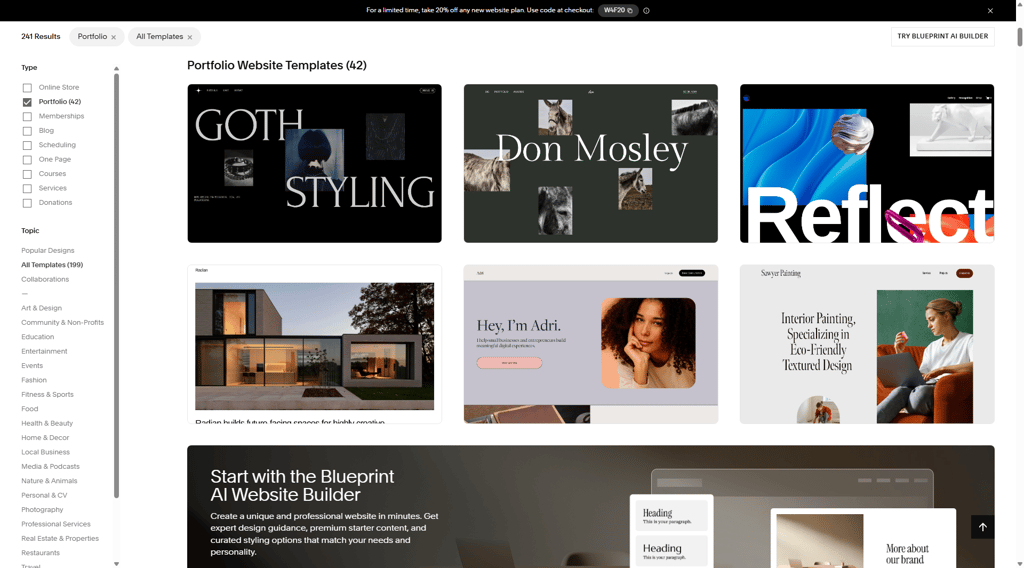The image size is (1024, 568).
Task: Open the Hey, I'm Adri template
Action: coord(590,344)
